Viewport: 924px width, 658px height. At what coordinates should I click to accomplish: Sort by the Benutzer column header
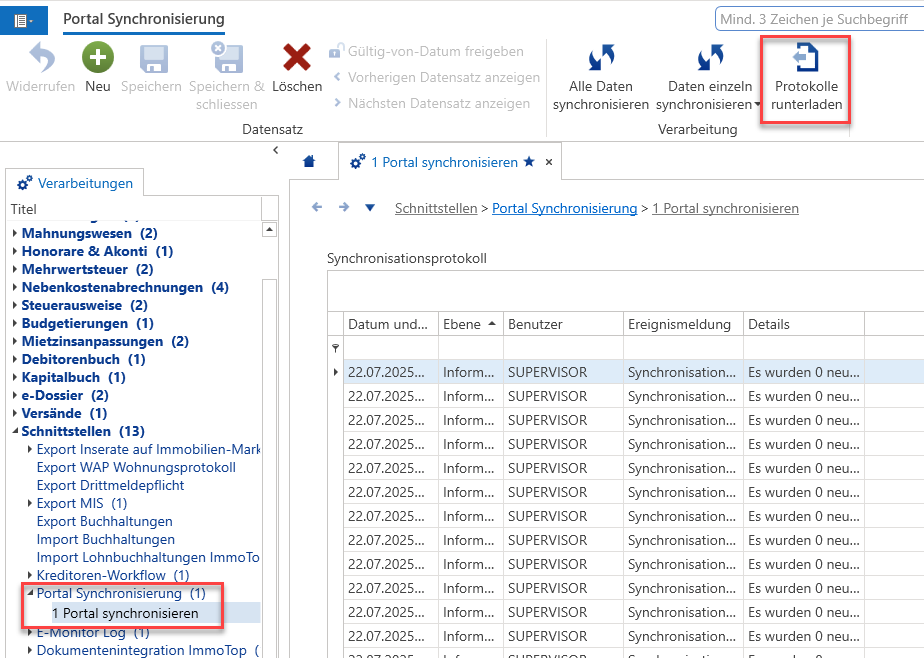click(563, 324)
